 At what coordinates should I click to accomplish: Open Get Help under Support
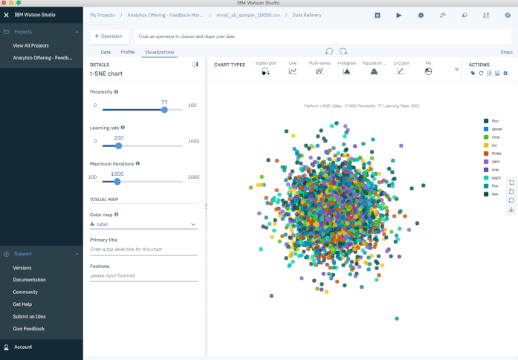[22, 304]
